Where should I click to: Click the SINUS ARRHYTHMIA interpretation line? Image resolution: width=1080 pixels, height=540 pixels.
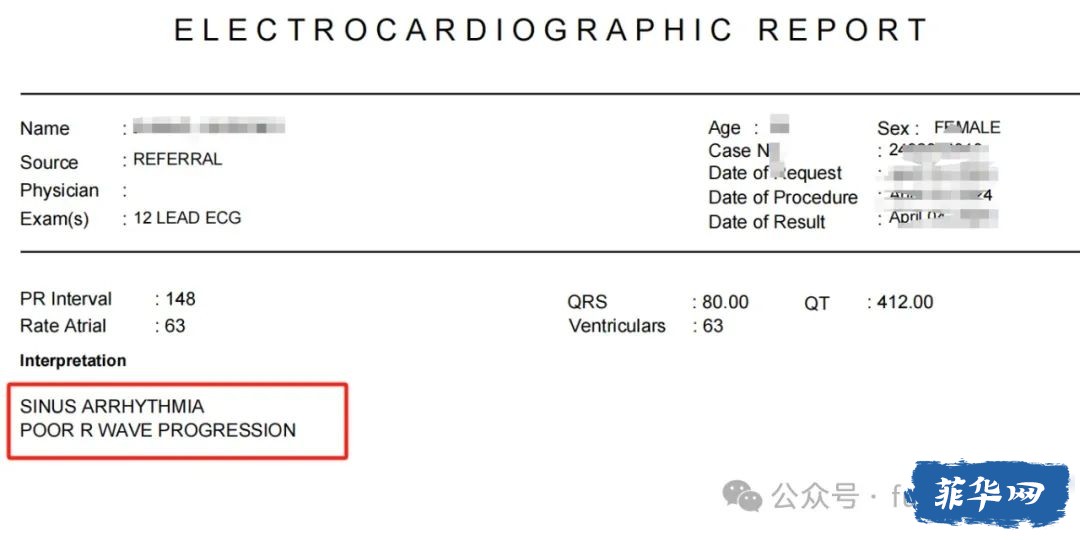click(x=112, y=406)
